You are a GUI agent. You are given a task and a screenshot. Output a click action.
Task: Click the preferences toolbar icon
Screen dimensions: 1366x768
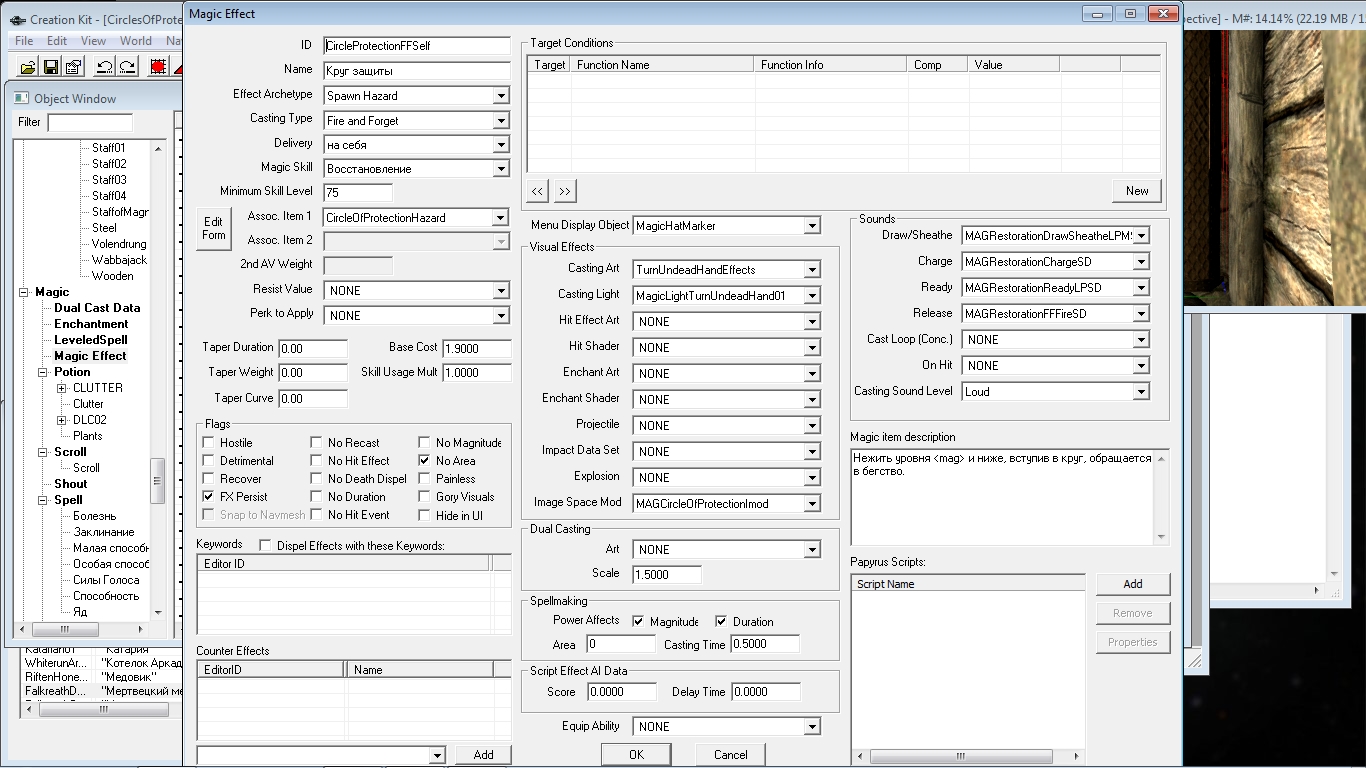[73, 67]
